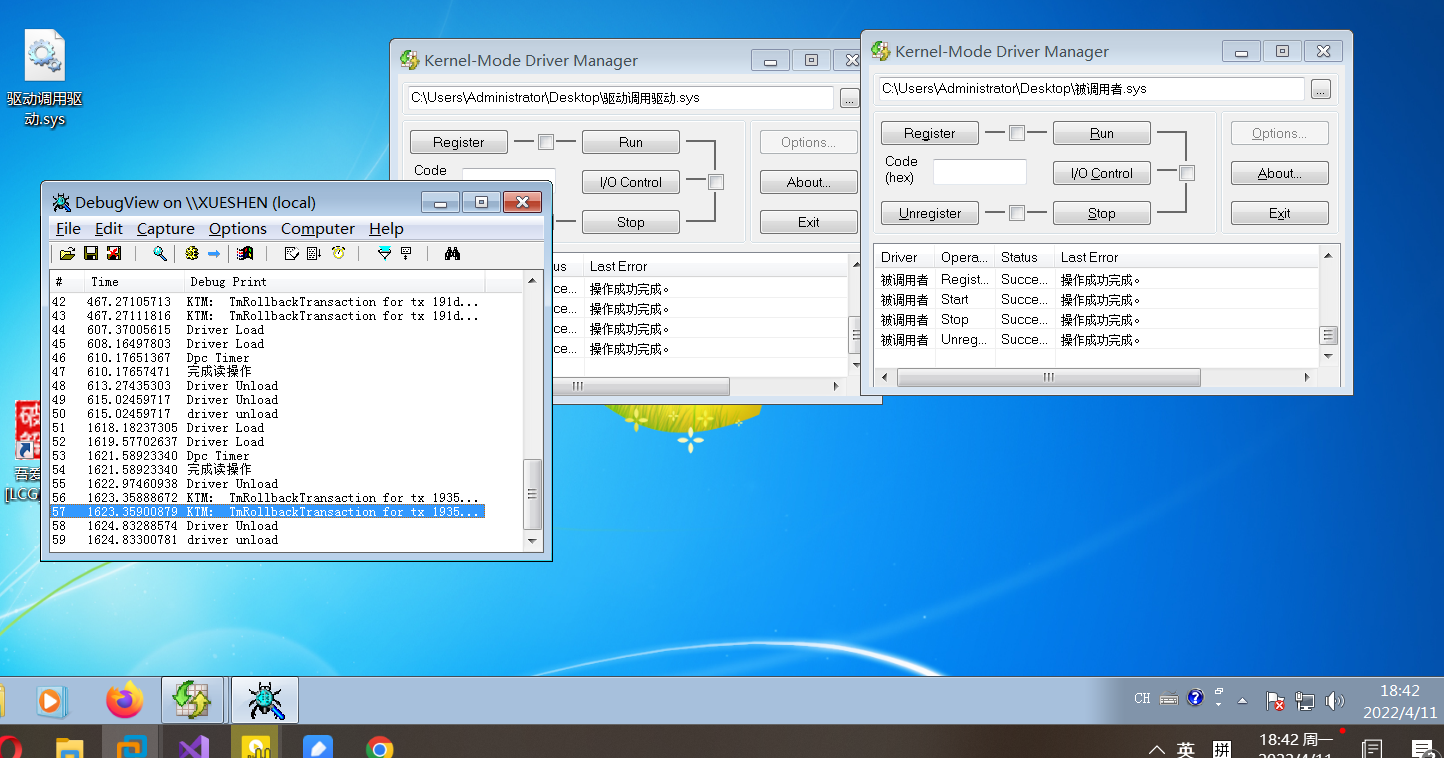
Task: Select the 被调用者 Unreg... row in driver list
Action: click(1097, 340)
